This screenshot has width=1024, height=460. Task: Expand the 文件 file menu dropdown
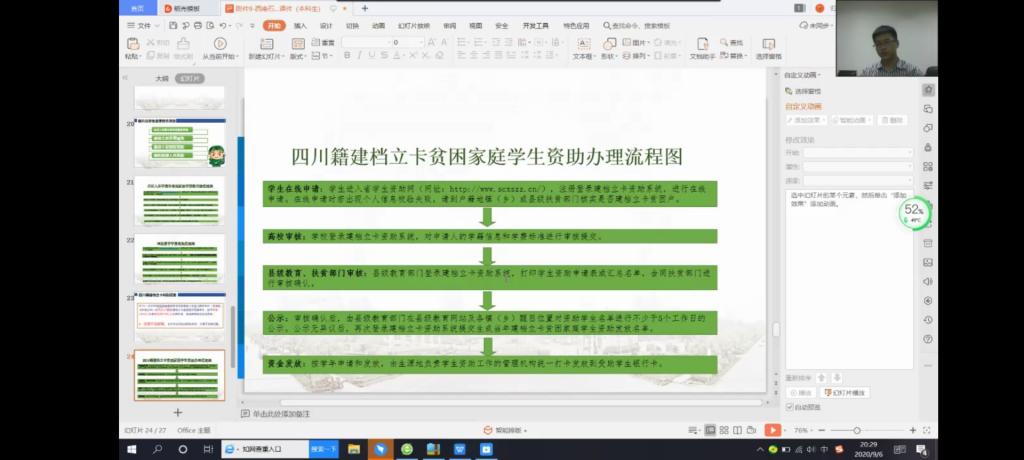tap(146, 25)
